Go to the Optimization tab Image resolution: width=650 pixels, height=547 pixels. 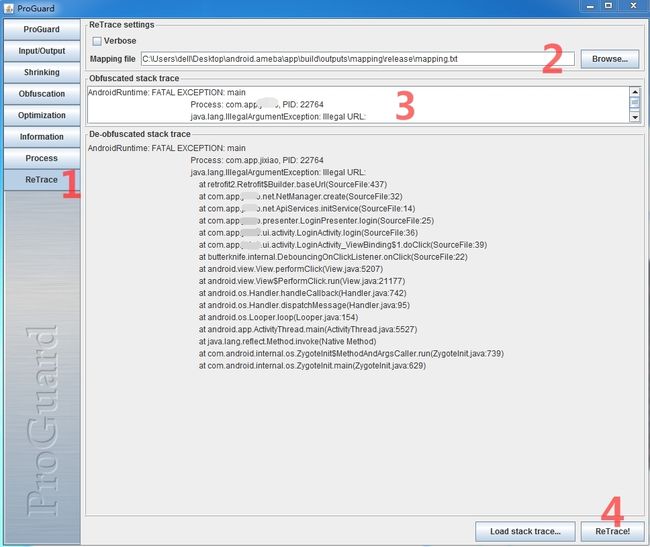41,115
